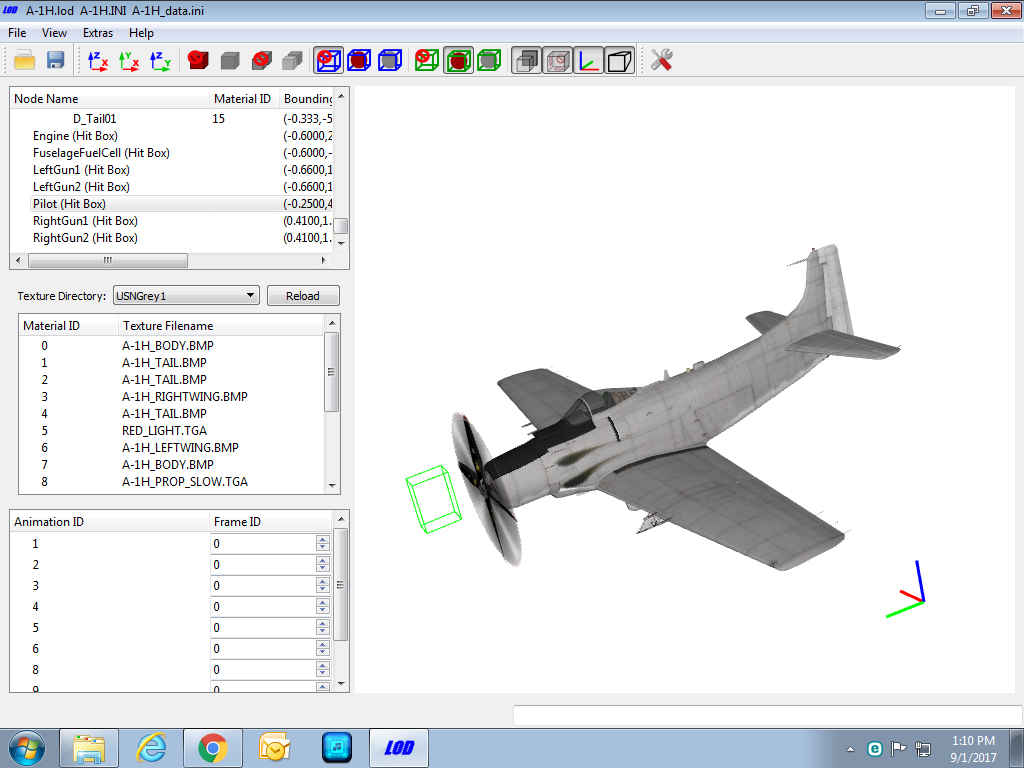
Task: Increase Frame ID for animation 5
Action: [x=323, y=623]
